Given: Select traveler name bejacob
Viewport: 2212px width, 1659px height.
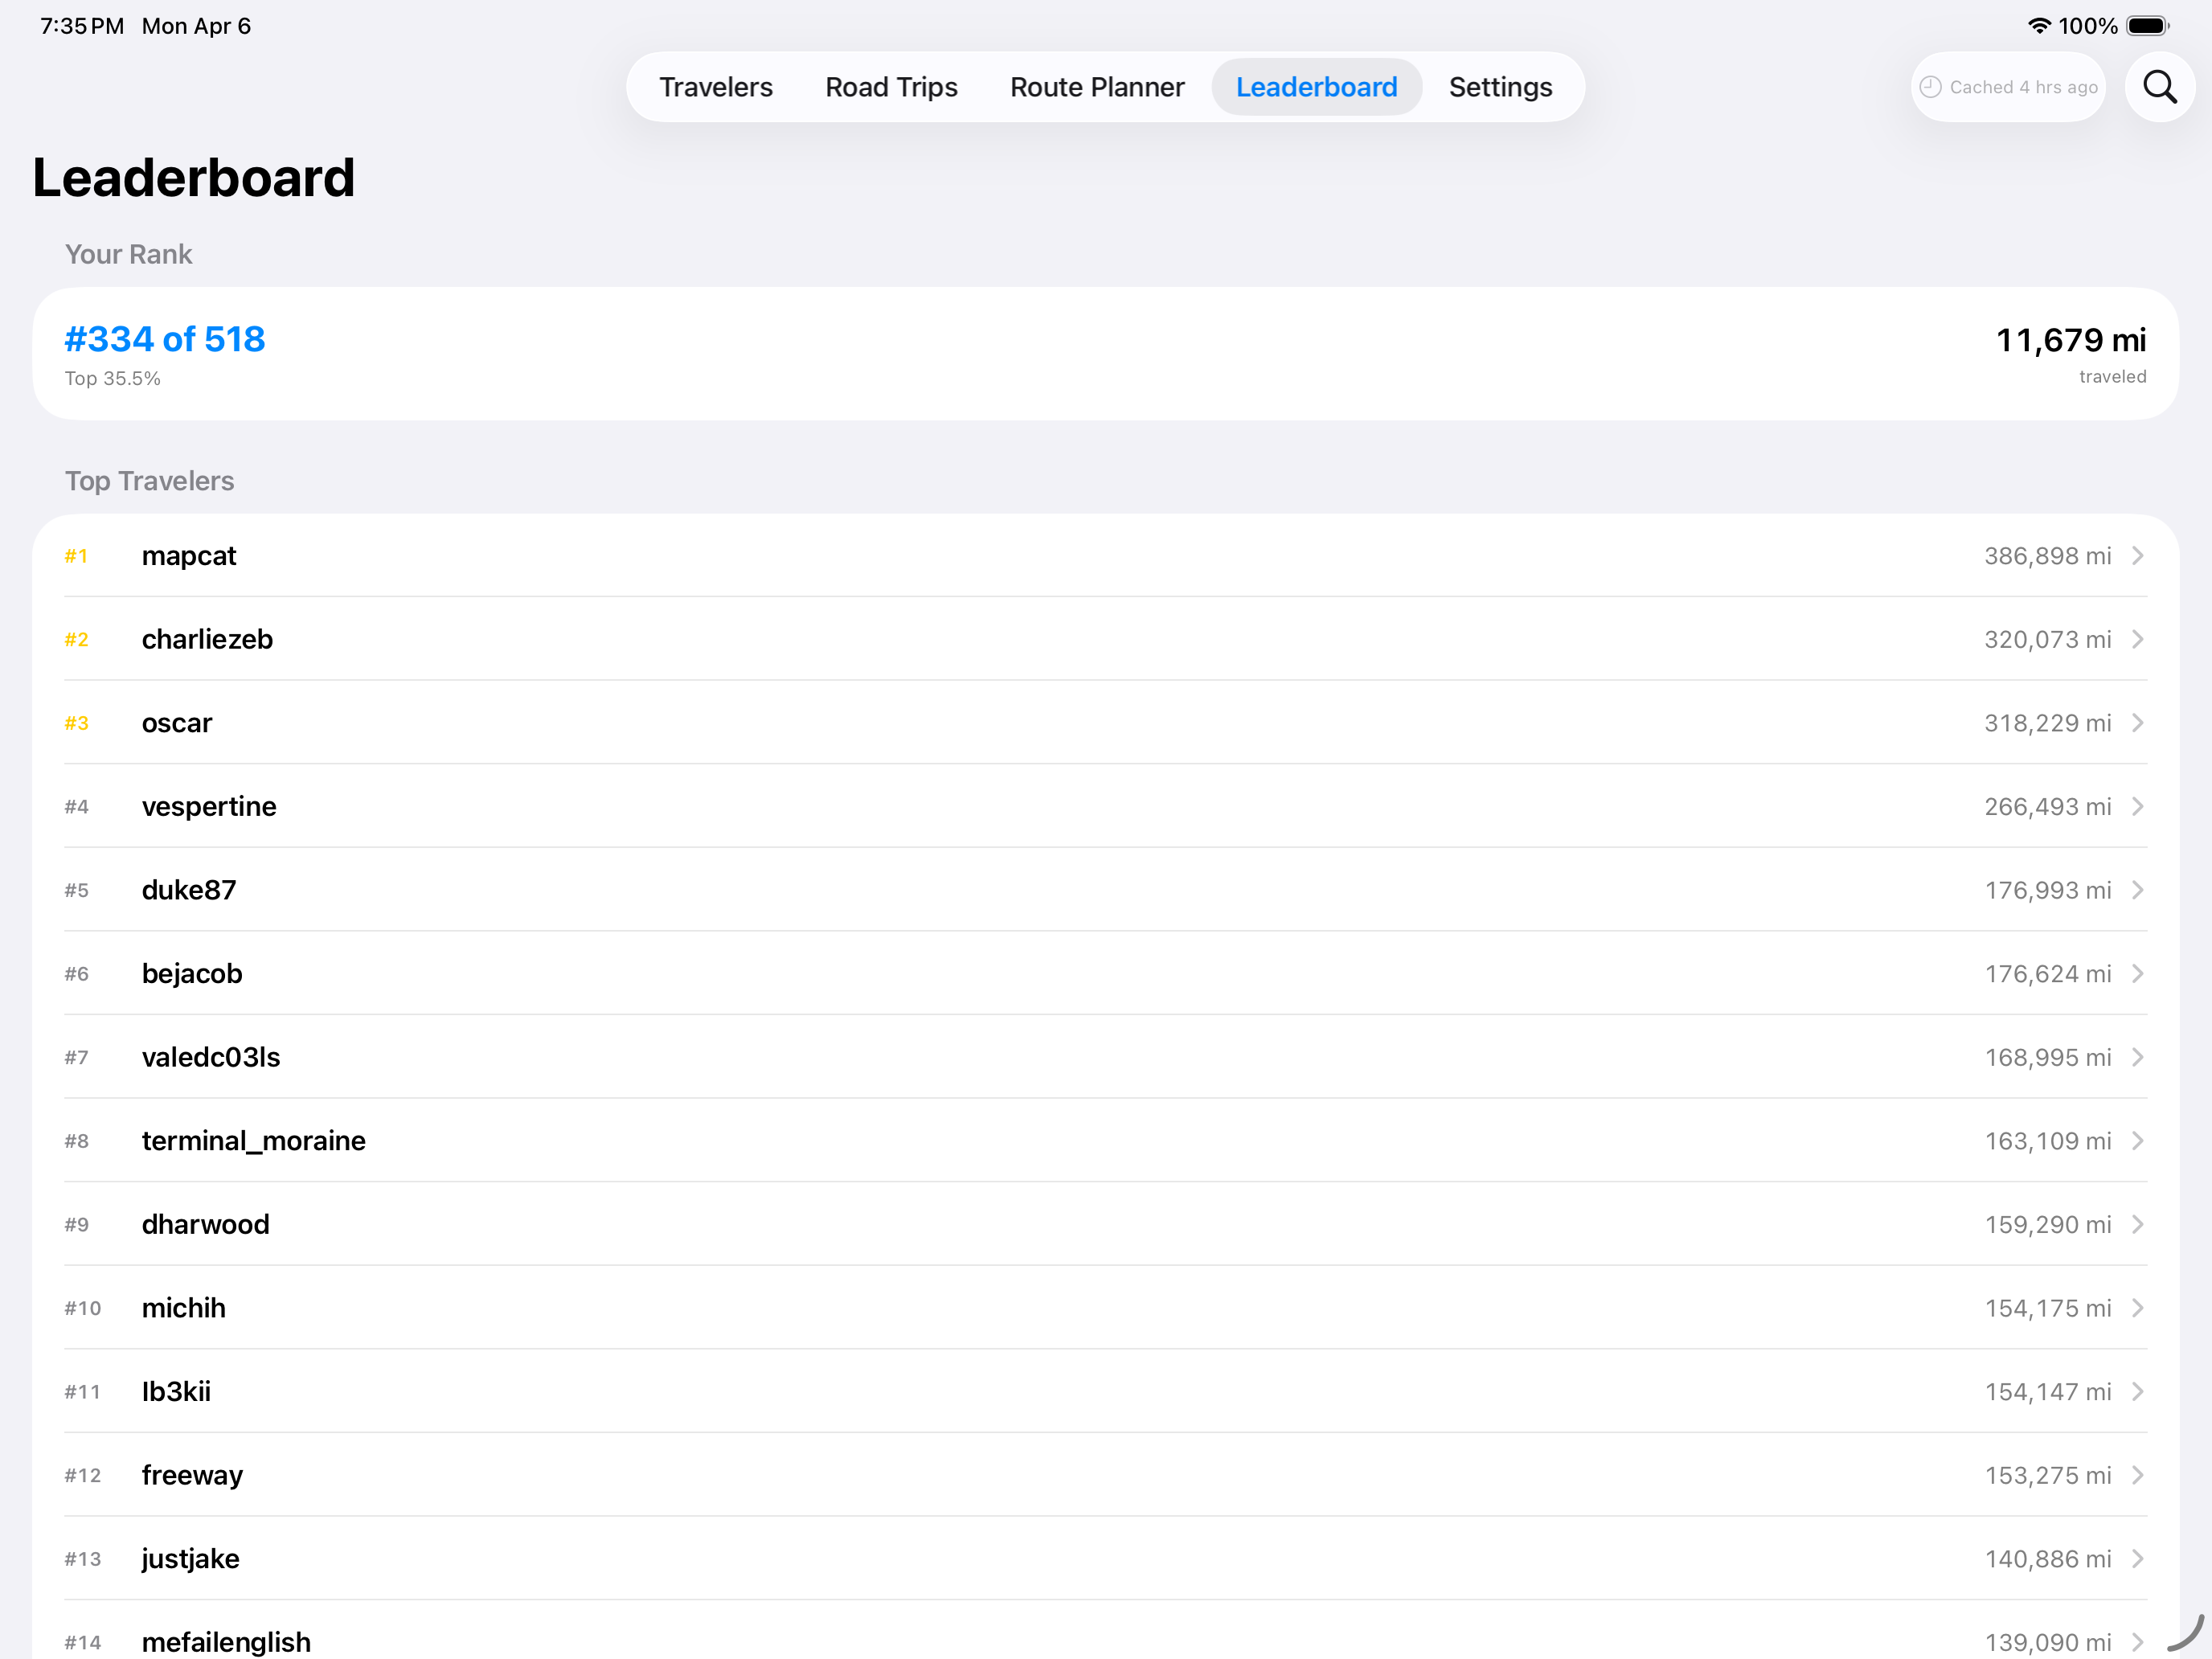Looking at the screenshot, I should [x=192, y=974].
